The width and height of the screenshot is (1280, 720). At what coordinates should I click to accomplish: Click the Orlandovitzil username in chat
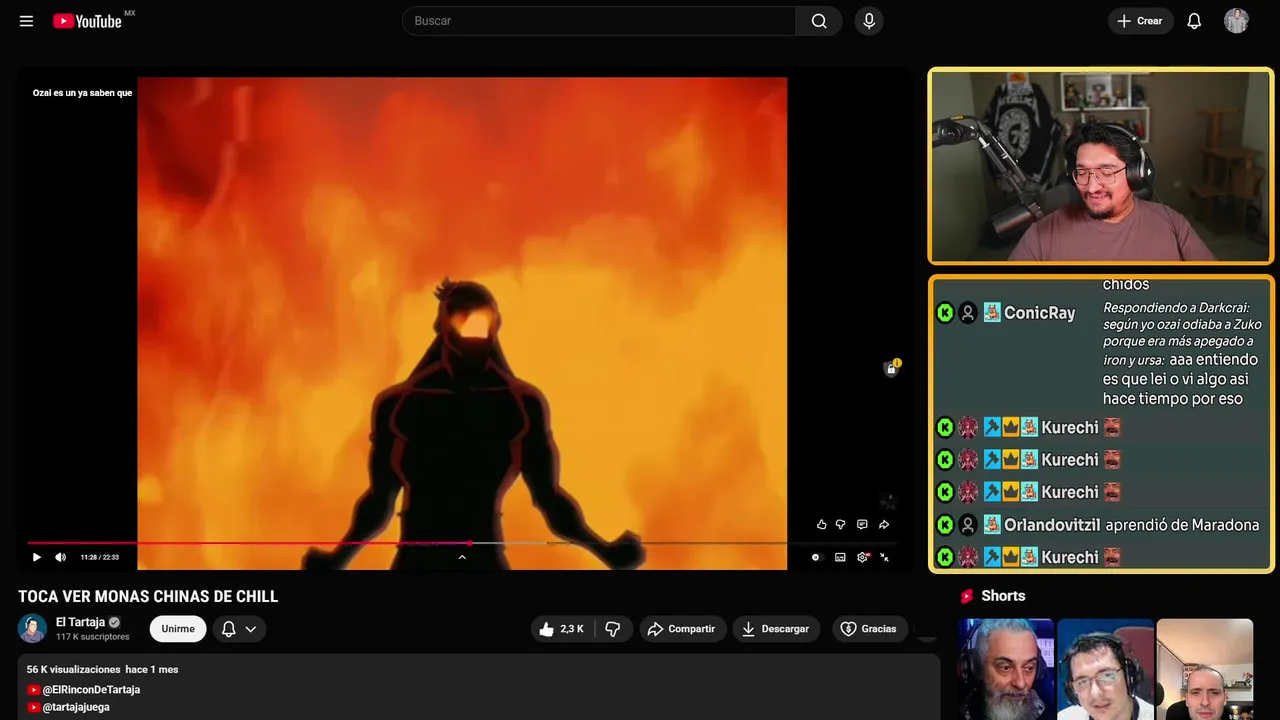(x=1052, y=525)
